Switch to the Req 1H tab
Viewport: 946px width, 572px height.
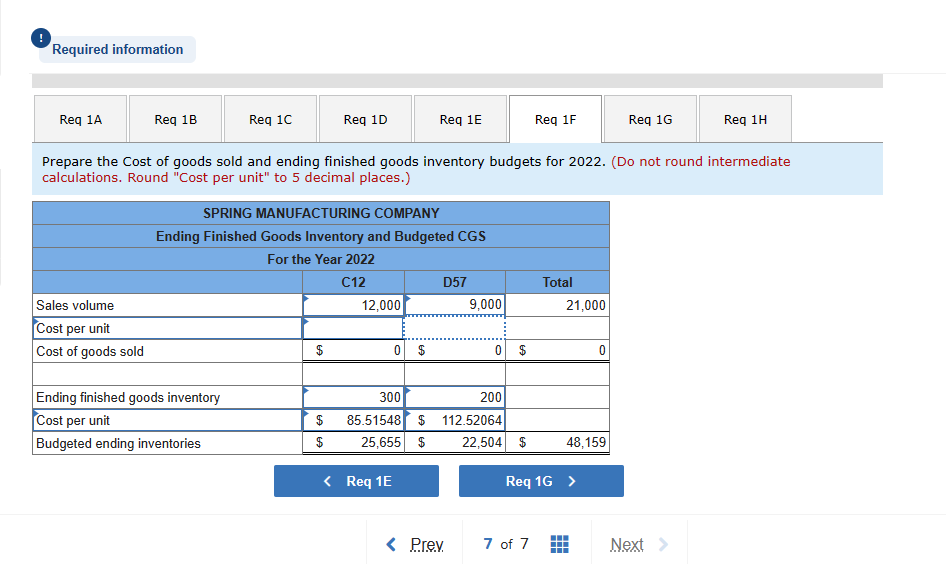745,119
